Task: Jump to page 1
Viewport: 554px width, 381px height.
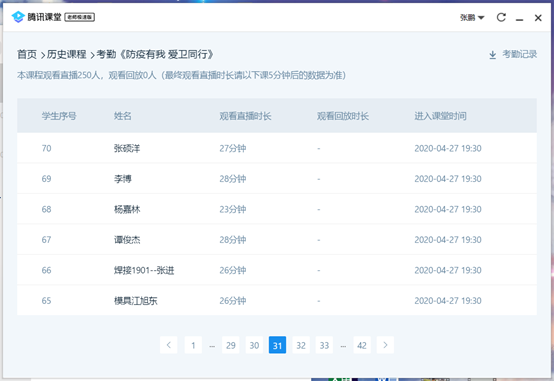Action: [x=193, y=345]
